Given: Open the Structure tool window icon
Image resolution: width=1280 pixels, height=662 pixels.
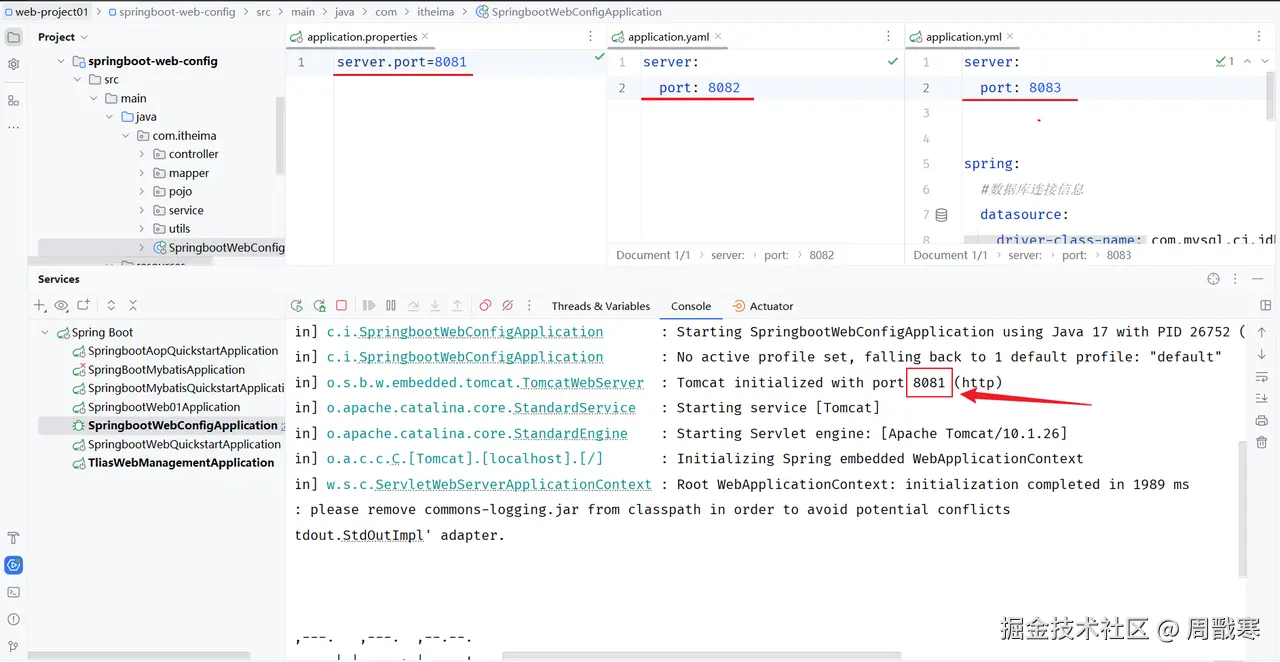Looking at the screenshot, I should 13,101.
